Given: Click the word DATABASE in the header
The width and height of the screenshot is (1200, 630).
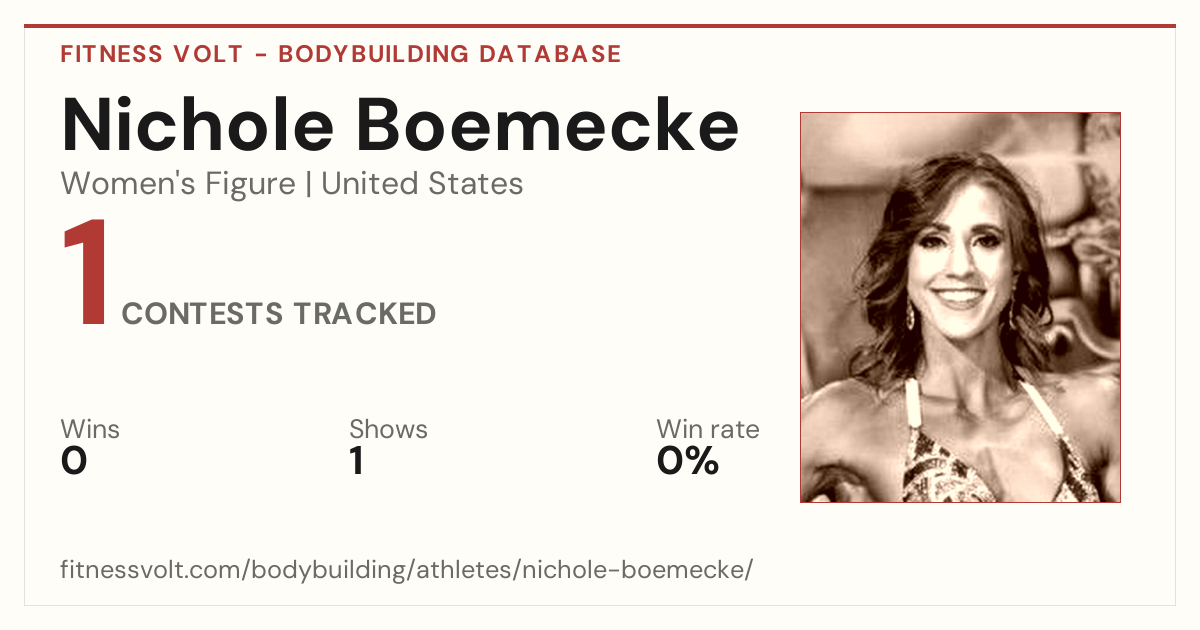Looking at the screenshot, I should click(550, 54).
